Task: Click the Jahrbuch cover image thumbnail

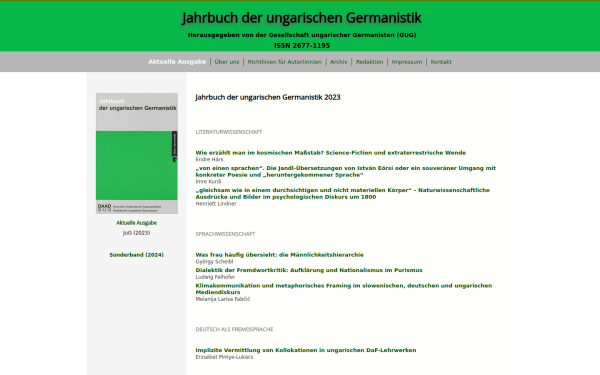Action: point(137,153)
